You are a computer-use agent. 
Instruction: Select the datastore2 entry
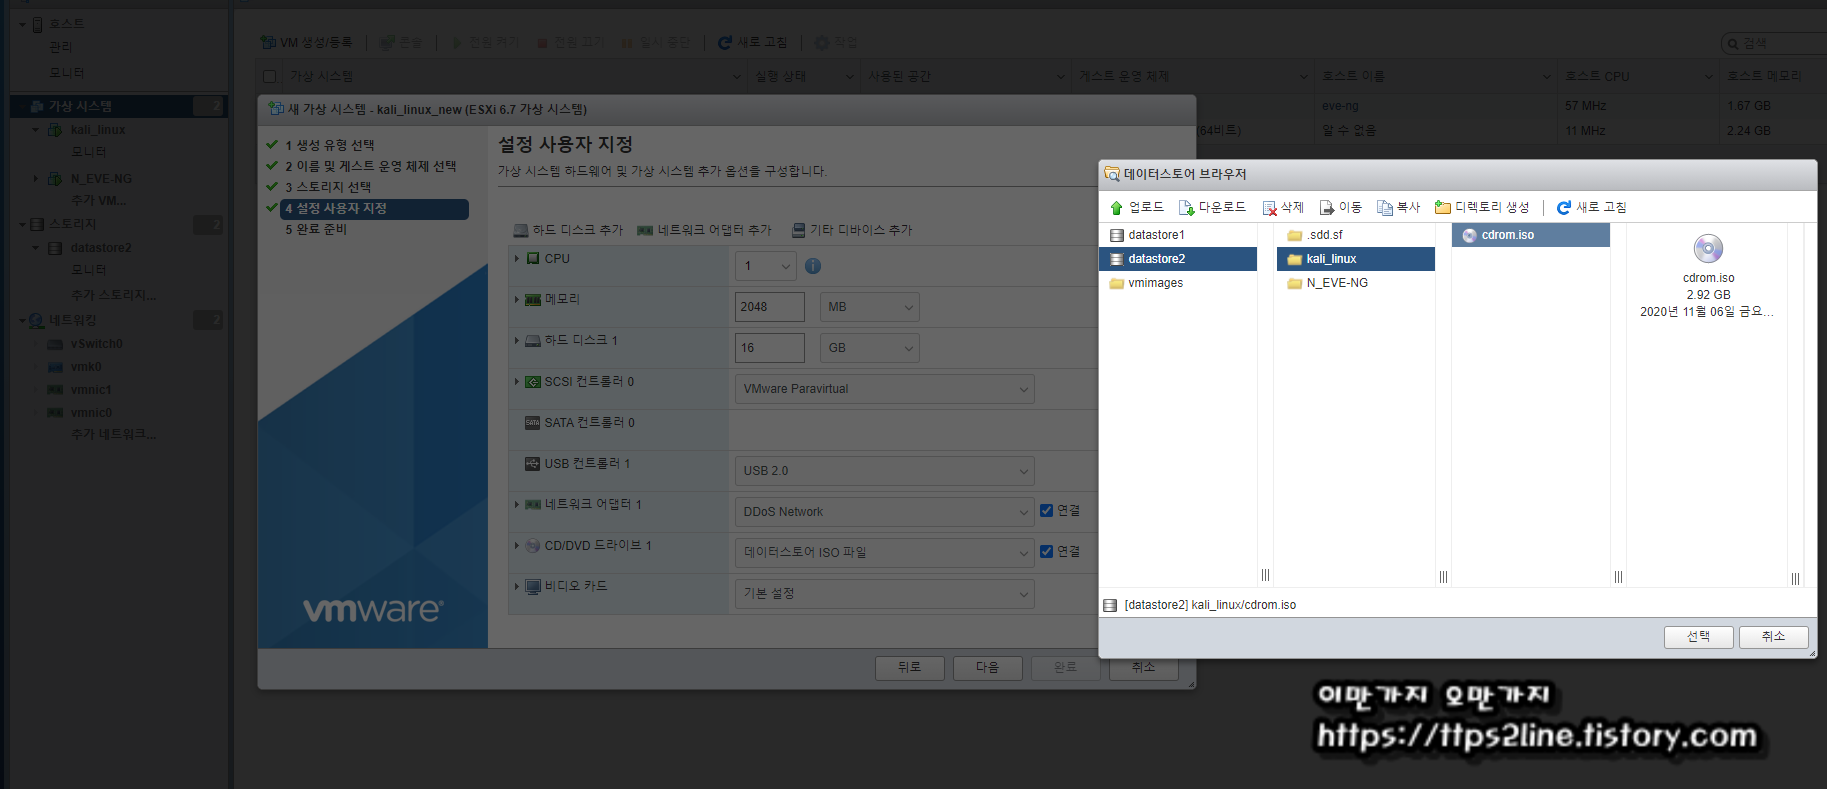[x=1178, y=259]
